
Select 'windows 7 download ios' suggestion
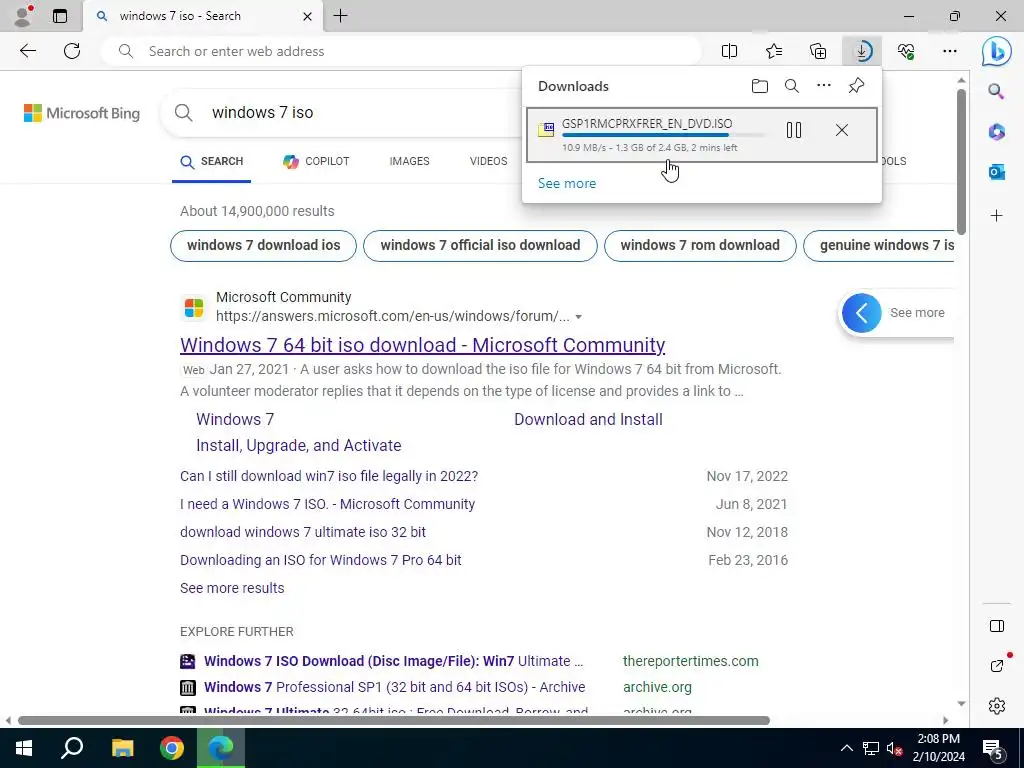[263, 246]
